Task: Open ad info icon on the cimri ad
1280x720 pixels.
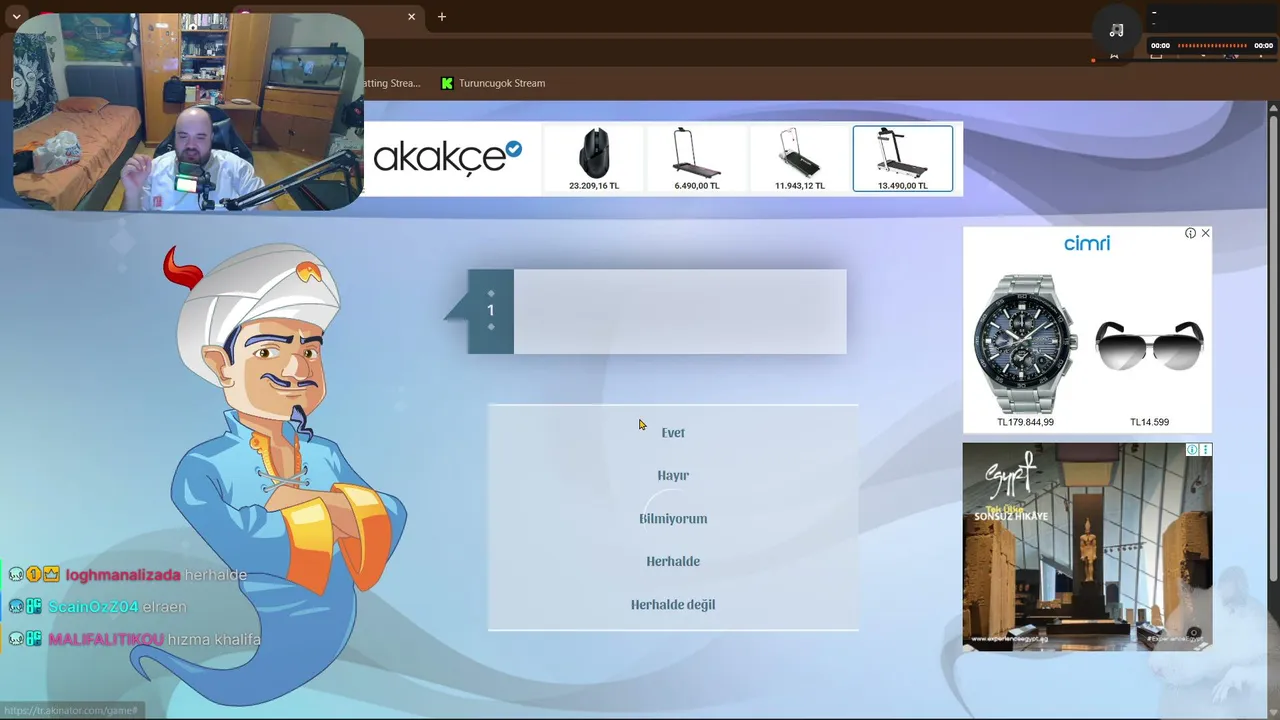Action: (x=1190, y=233)
